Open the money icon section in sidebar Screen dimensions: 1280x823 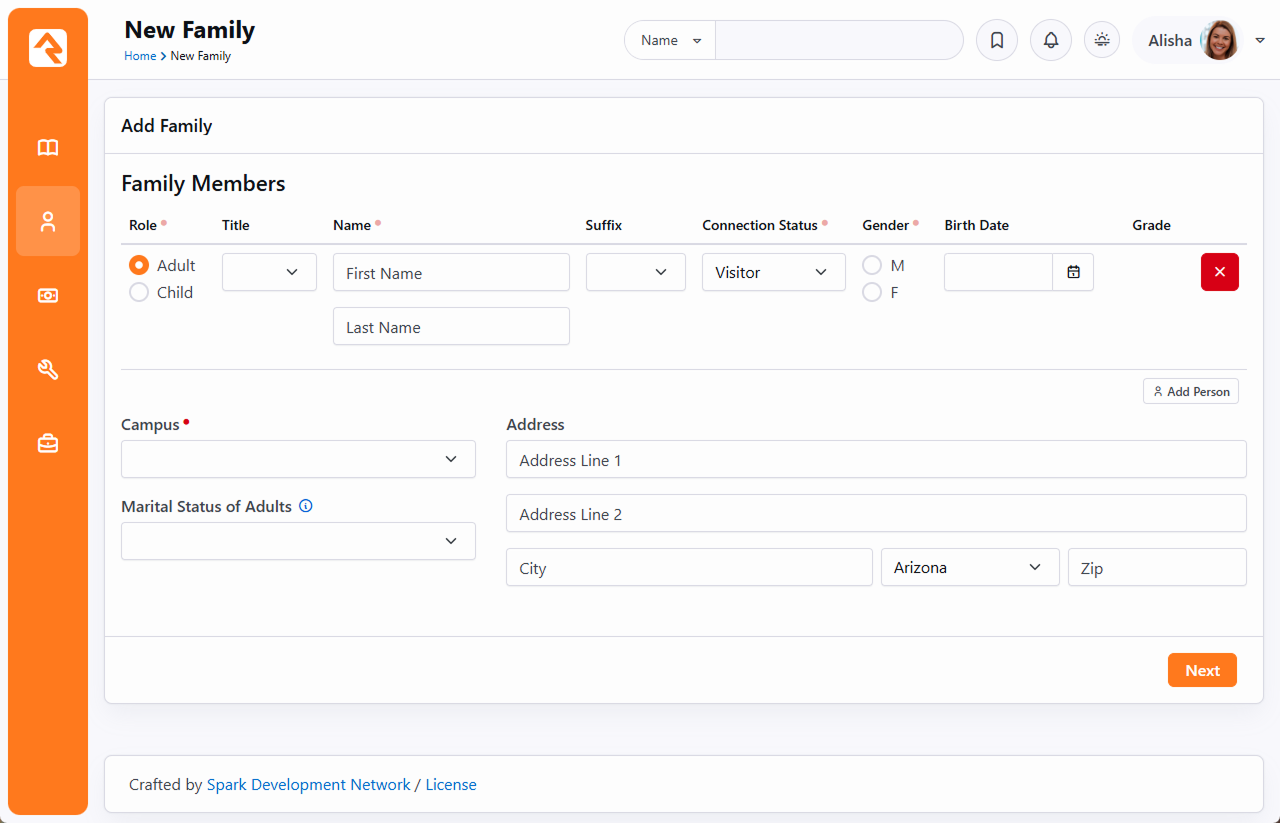click(x=48, y=296)
